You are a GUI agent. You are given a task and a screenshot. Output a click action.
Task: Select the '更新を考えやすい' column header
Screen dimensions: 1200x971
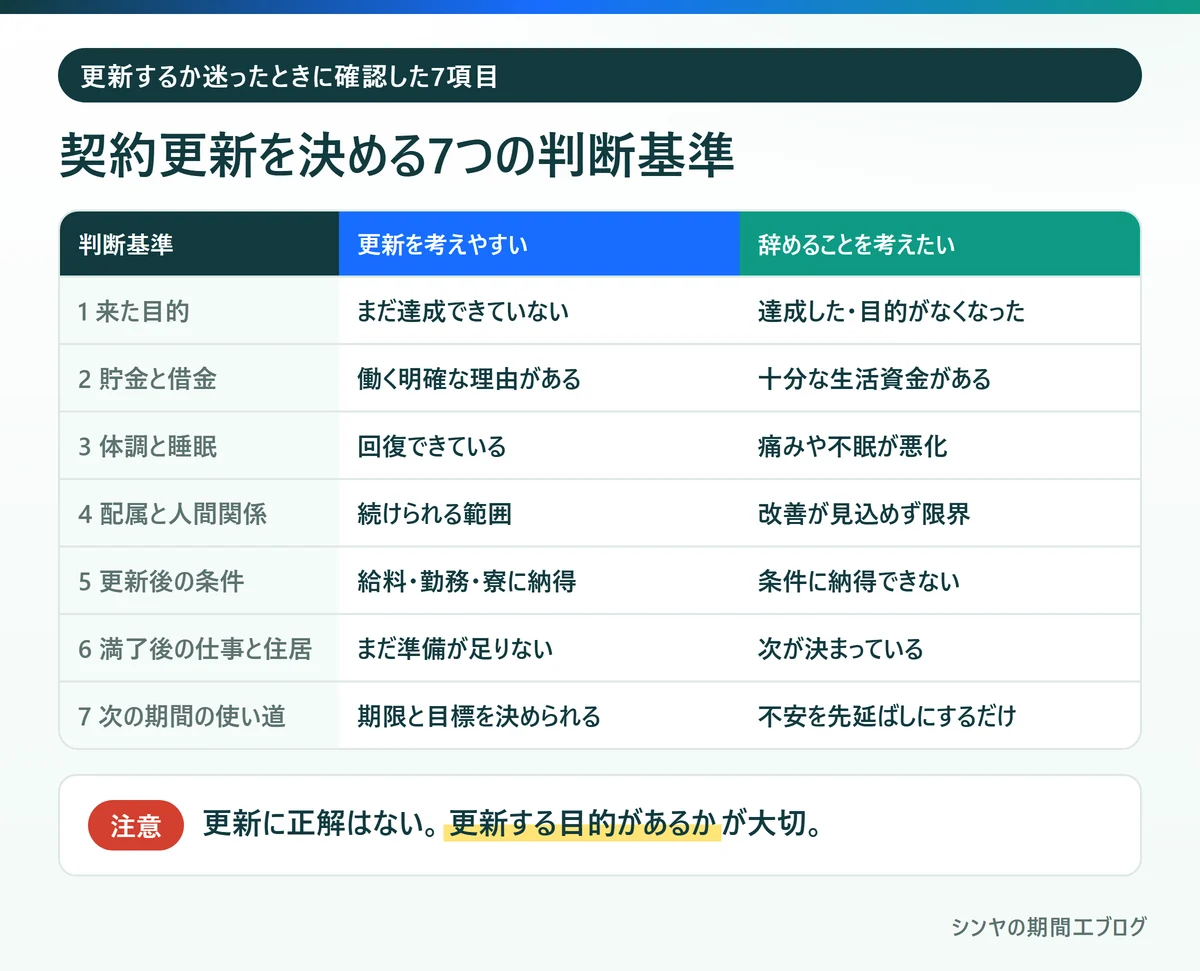pos(539,244)
